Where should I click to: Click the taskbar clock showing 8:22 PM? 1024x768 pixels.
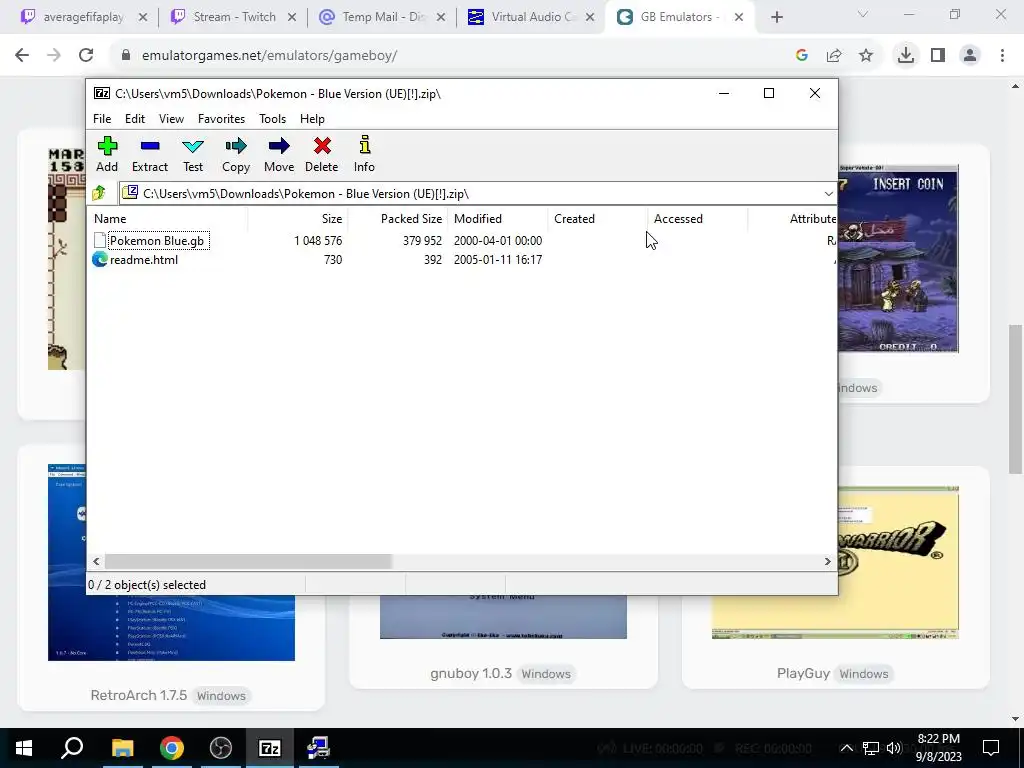point(938,748)
